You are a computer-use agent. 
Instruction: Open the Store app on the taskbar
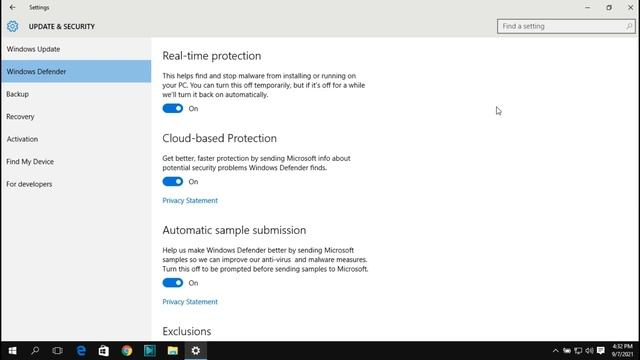click(x=104, y=351)
